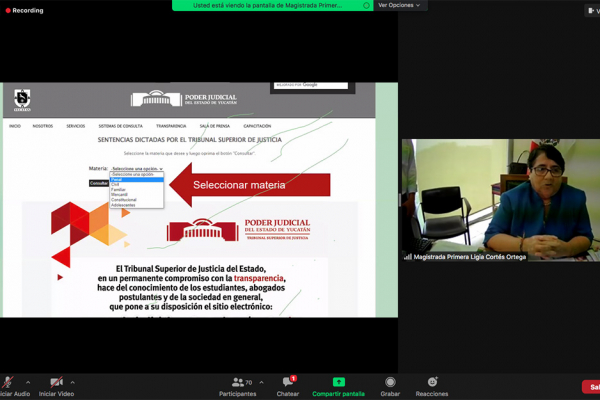Click Yucatán coat of arms logo
Viewport: 600px width, 400px height.
tap(22, 100)
